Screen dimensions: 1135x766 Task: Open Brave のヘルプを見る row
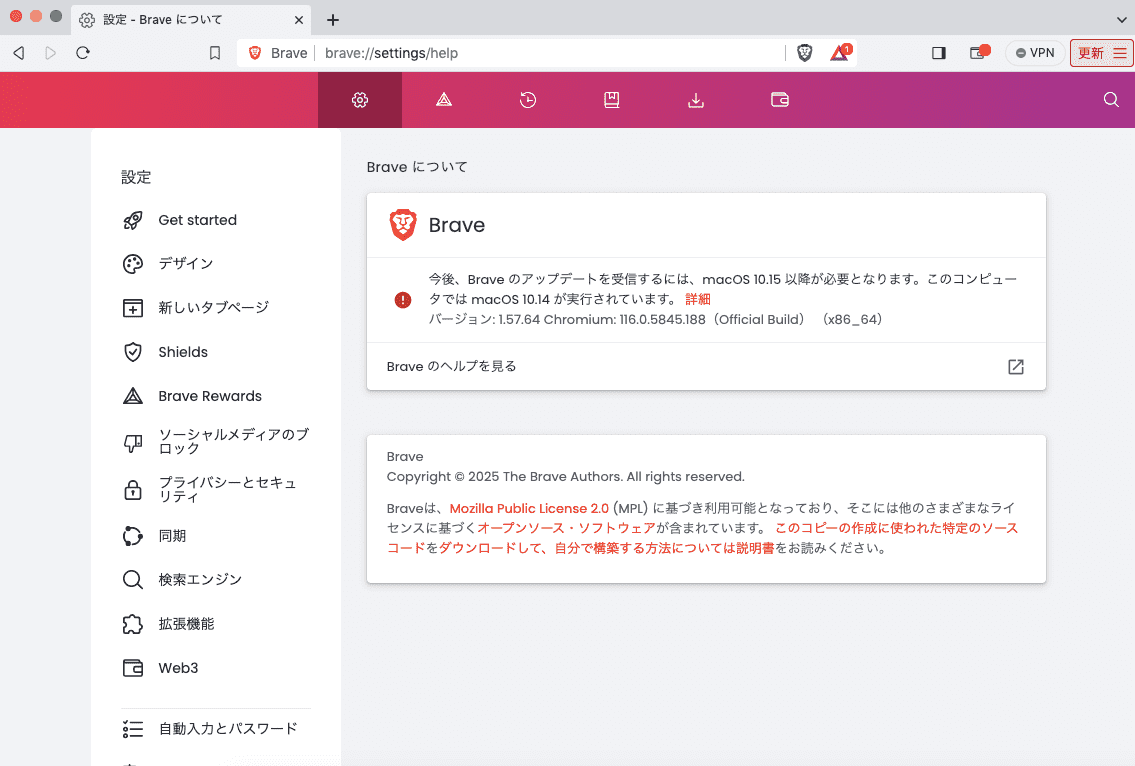click(706, 366)
